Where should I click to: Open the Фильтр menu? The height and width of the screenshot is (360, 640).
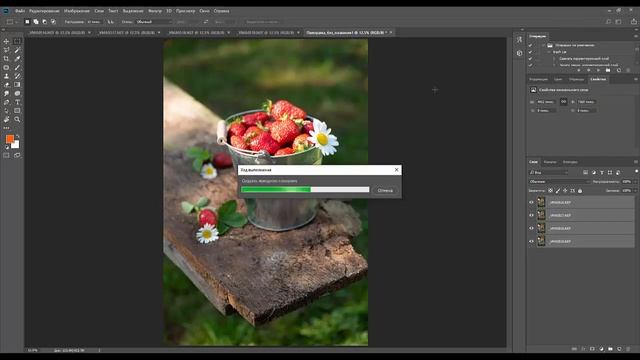155,11
